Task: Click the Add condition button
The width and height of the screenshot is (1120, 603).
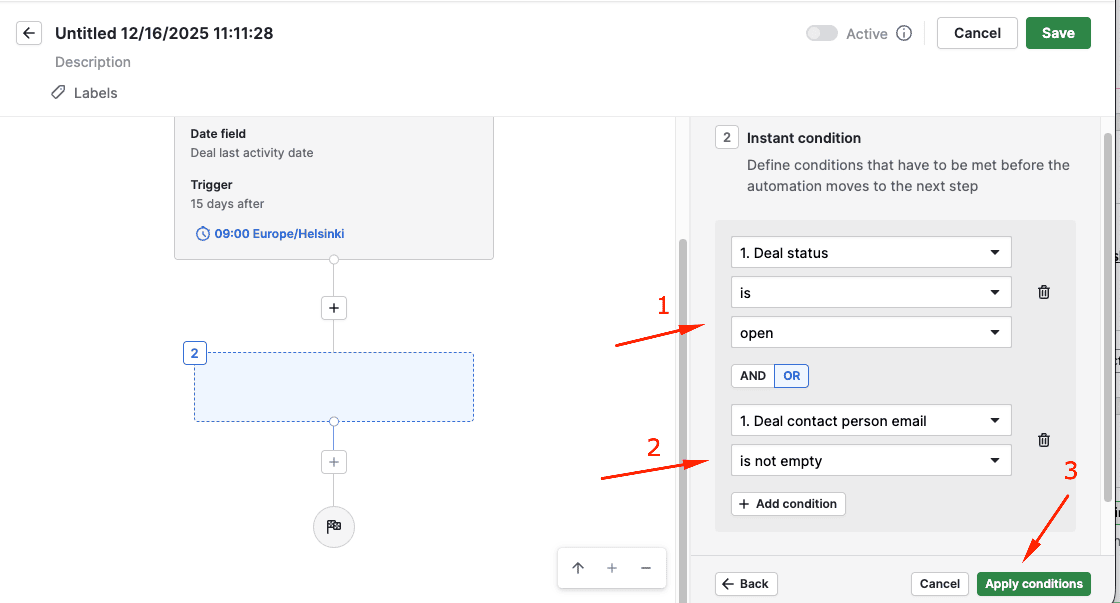Action: (x=788, y=504)
